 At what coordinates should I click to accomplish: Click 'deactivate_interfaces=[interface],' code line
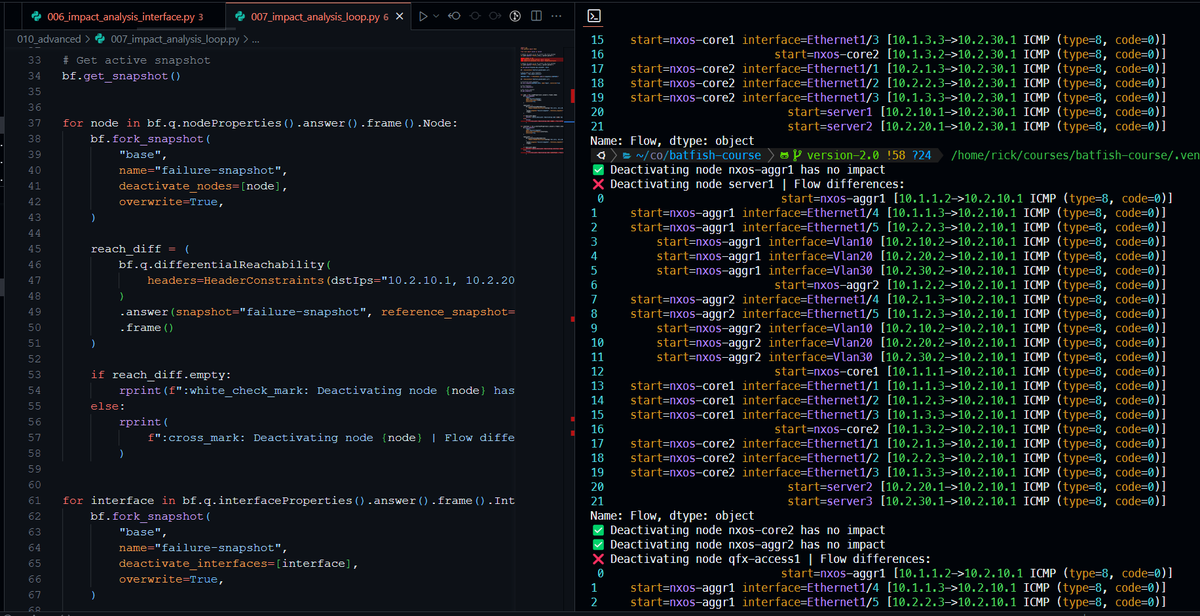point(238,564)
